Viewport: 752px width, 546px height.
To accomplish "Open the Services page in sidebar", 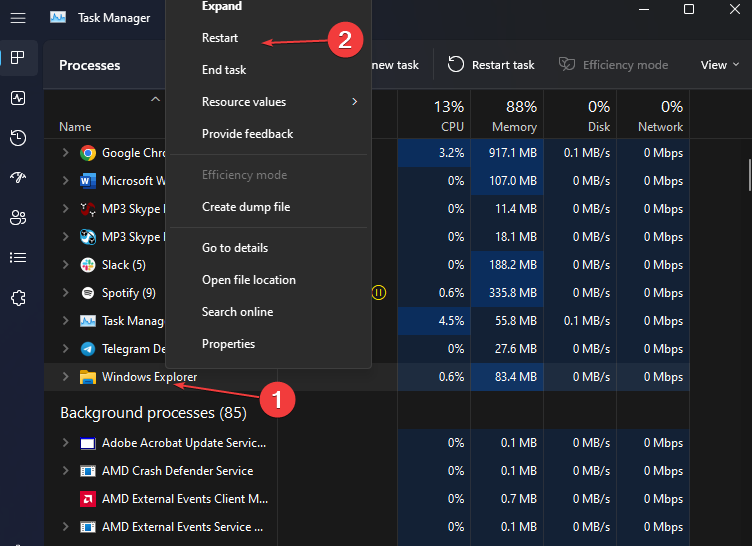I will (18, 298).
